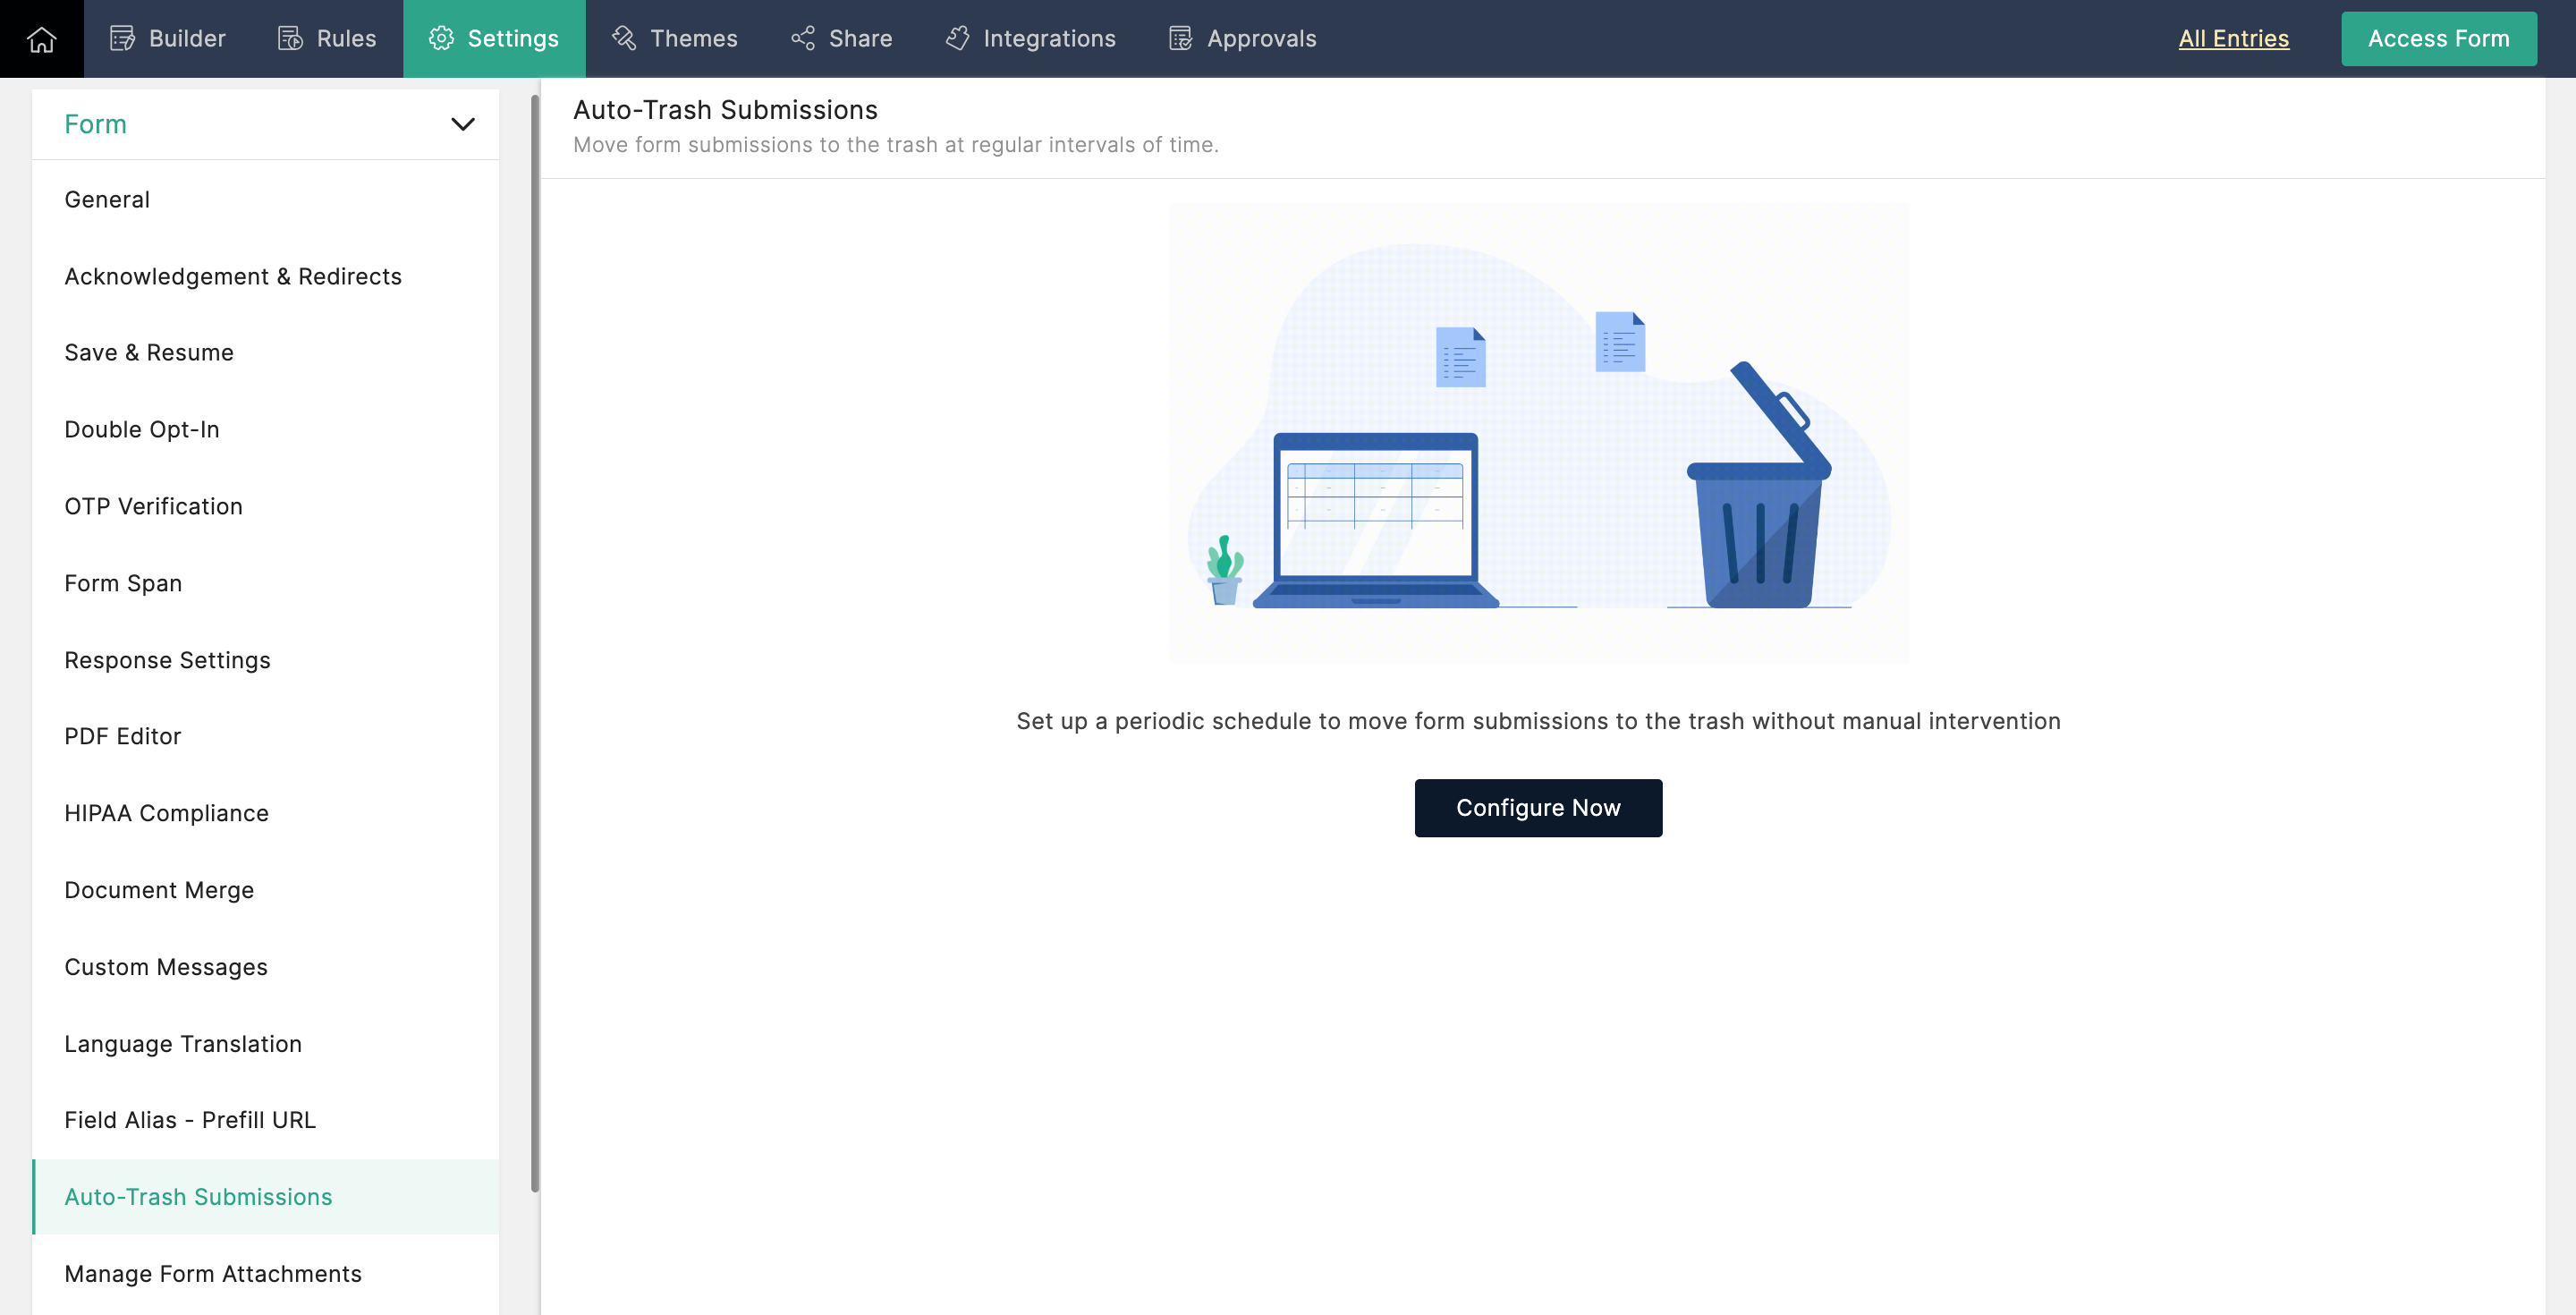Open the All Entries link
The height and width of the screenshot is (1315, 2576).
[x=2234, y=37]
